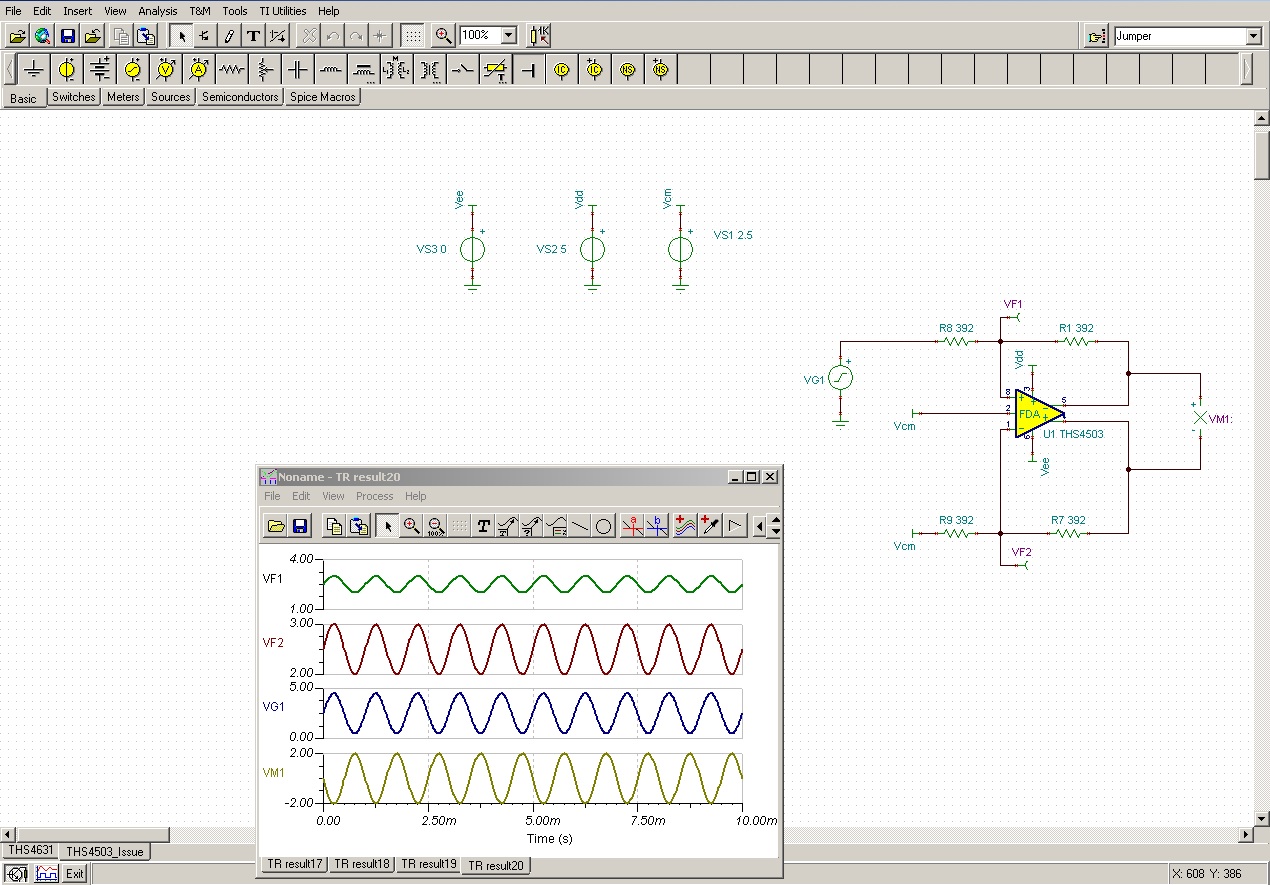Toggle grid button in result window toolbar
1270x885 pixels.
[x=459, y=526]
